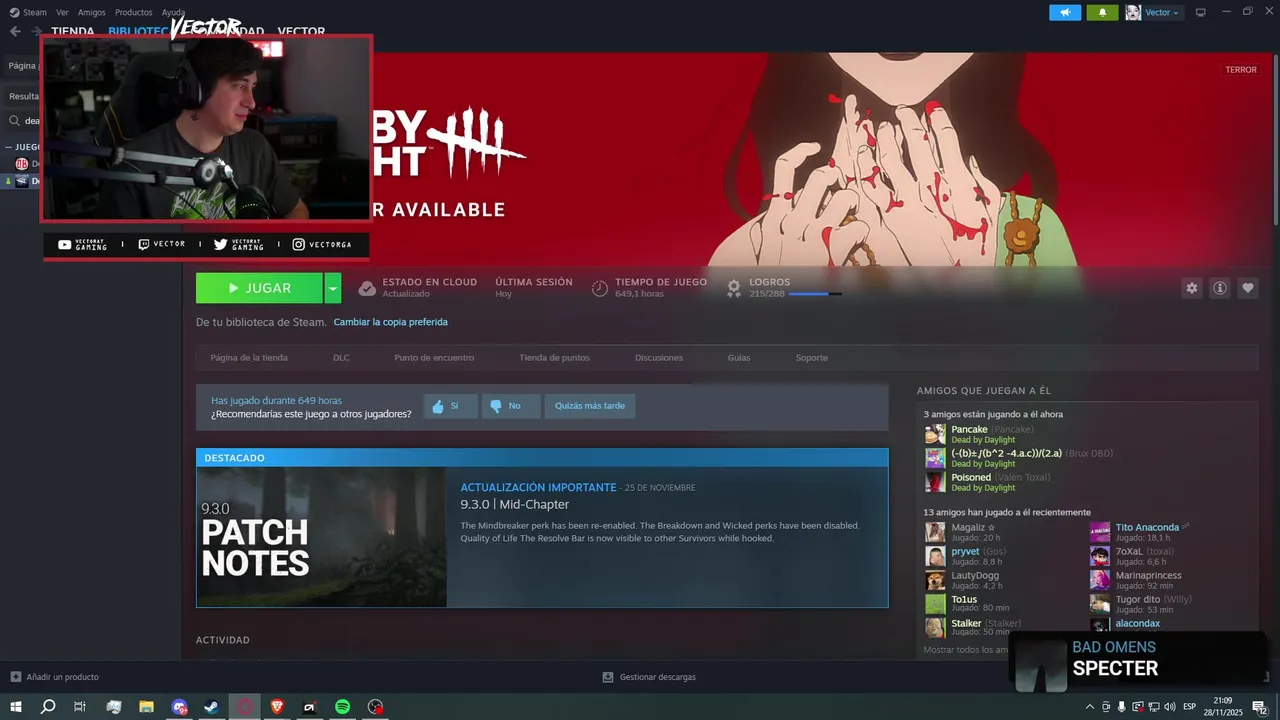
Task: Click Cambiar la copia preferida link
Action: pos(390,322)
